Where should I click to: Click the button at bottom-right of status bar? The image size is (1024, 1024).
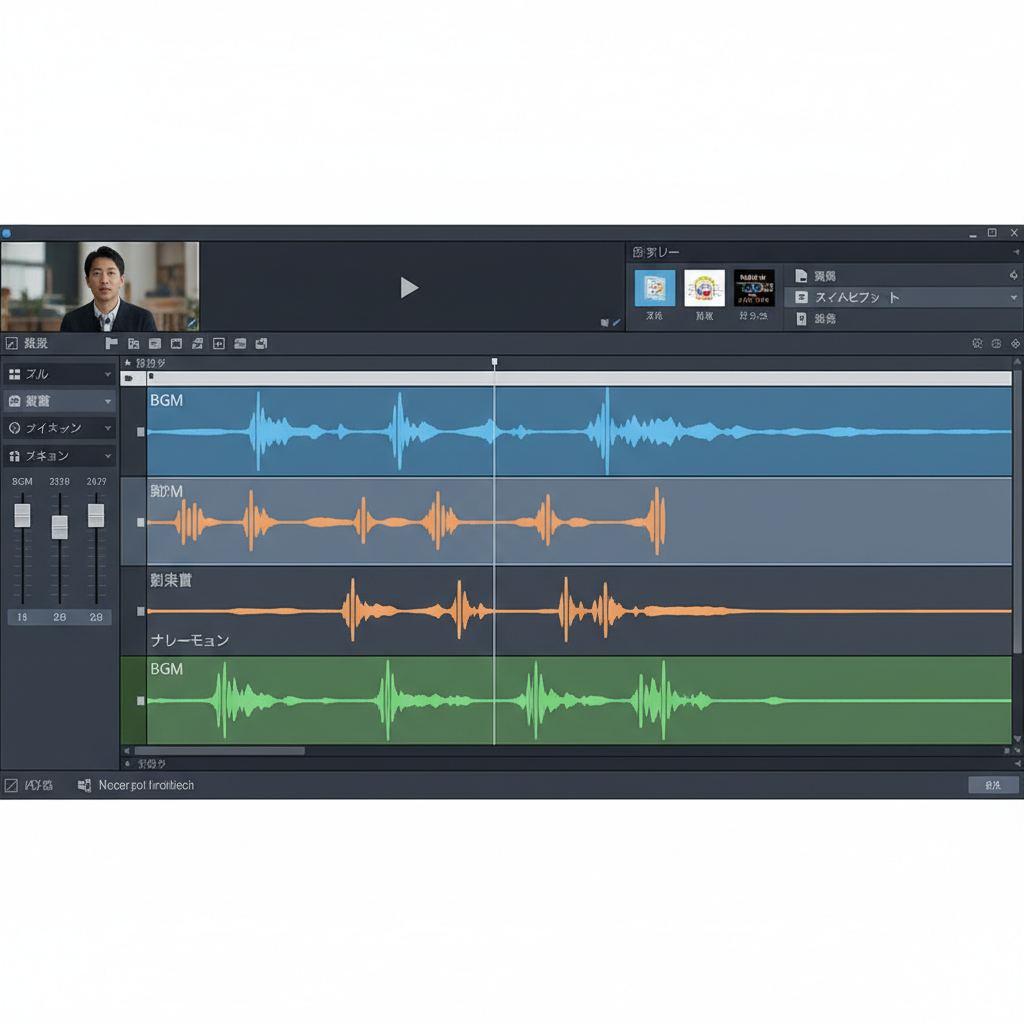(993, 785)
